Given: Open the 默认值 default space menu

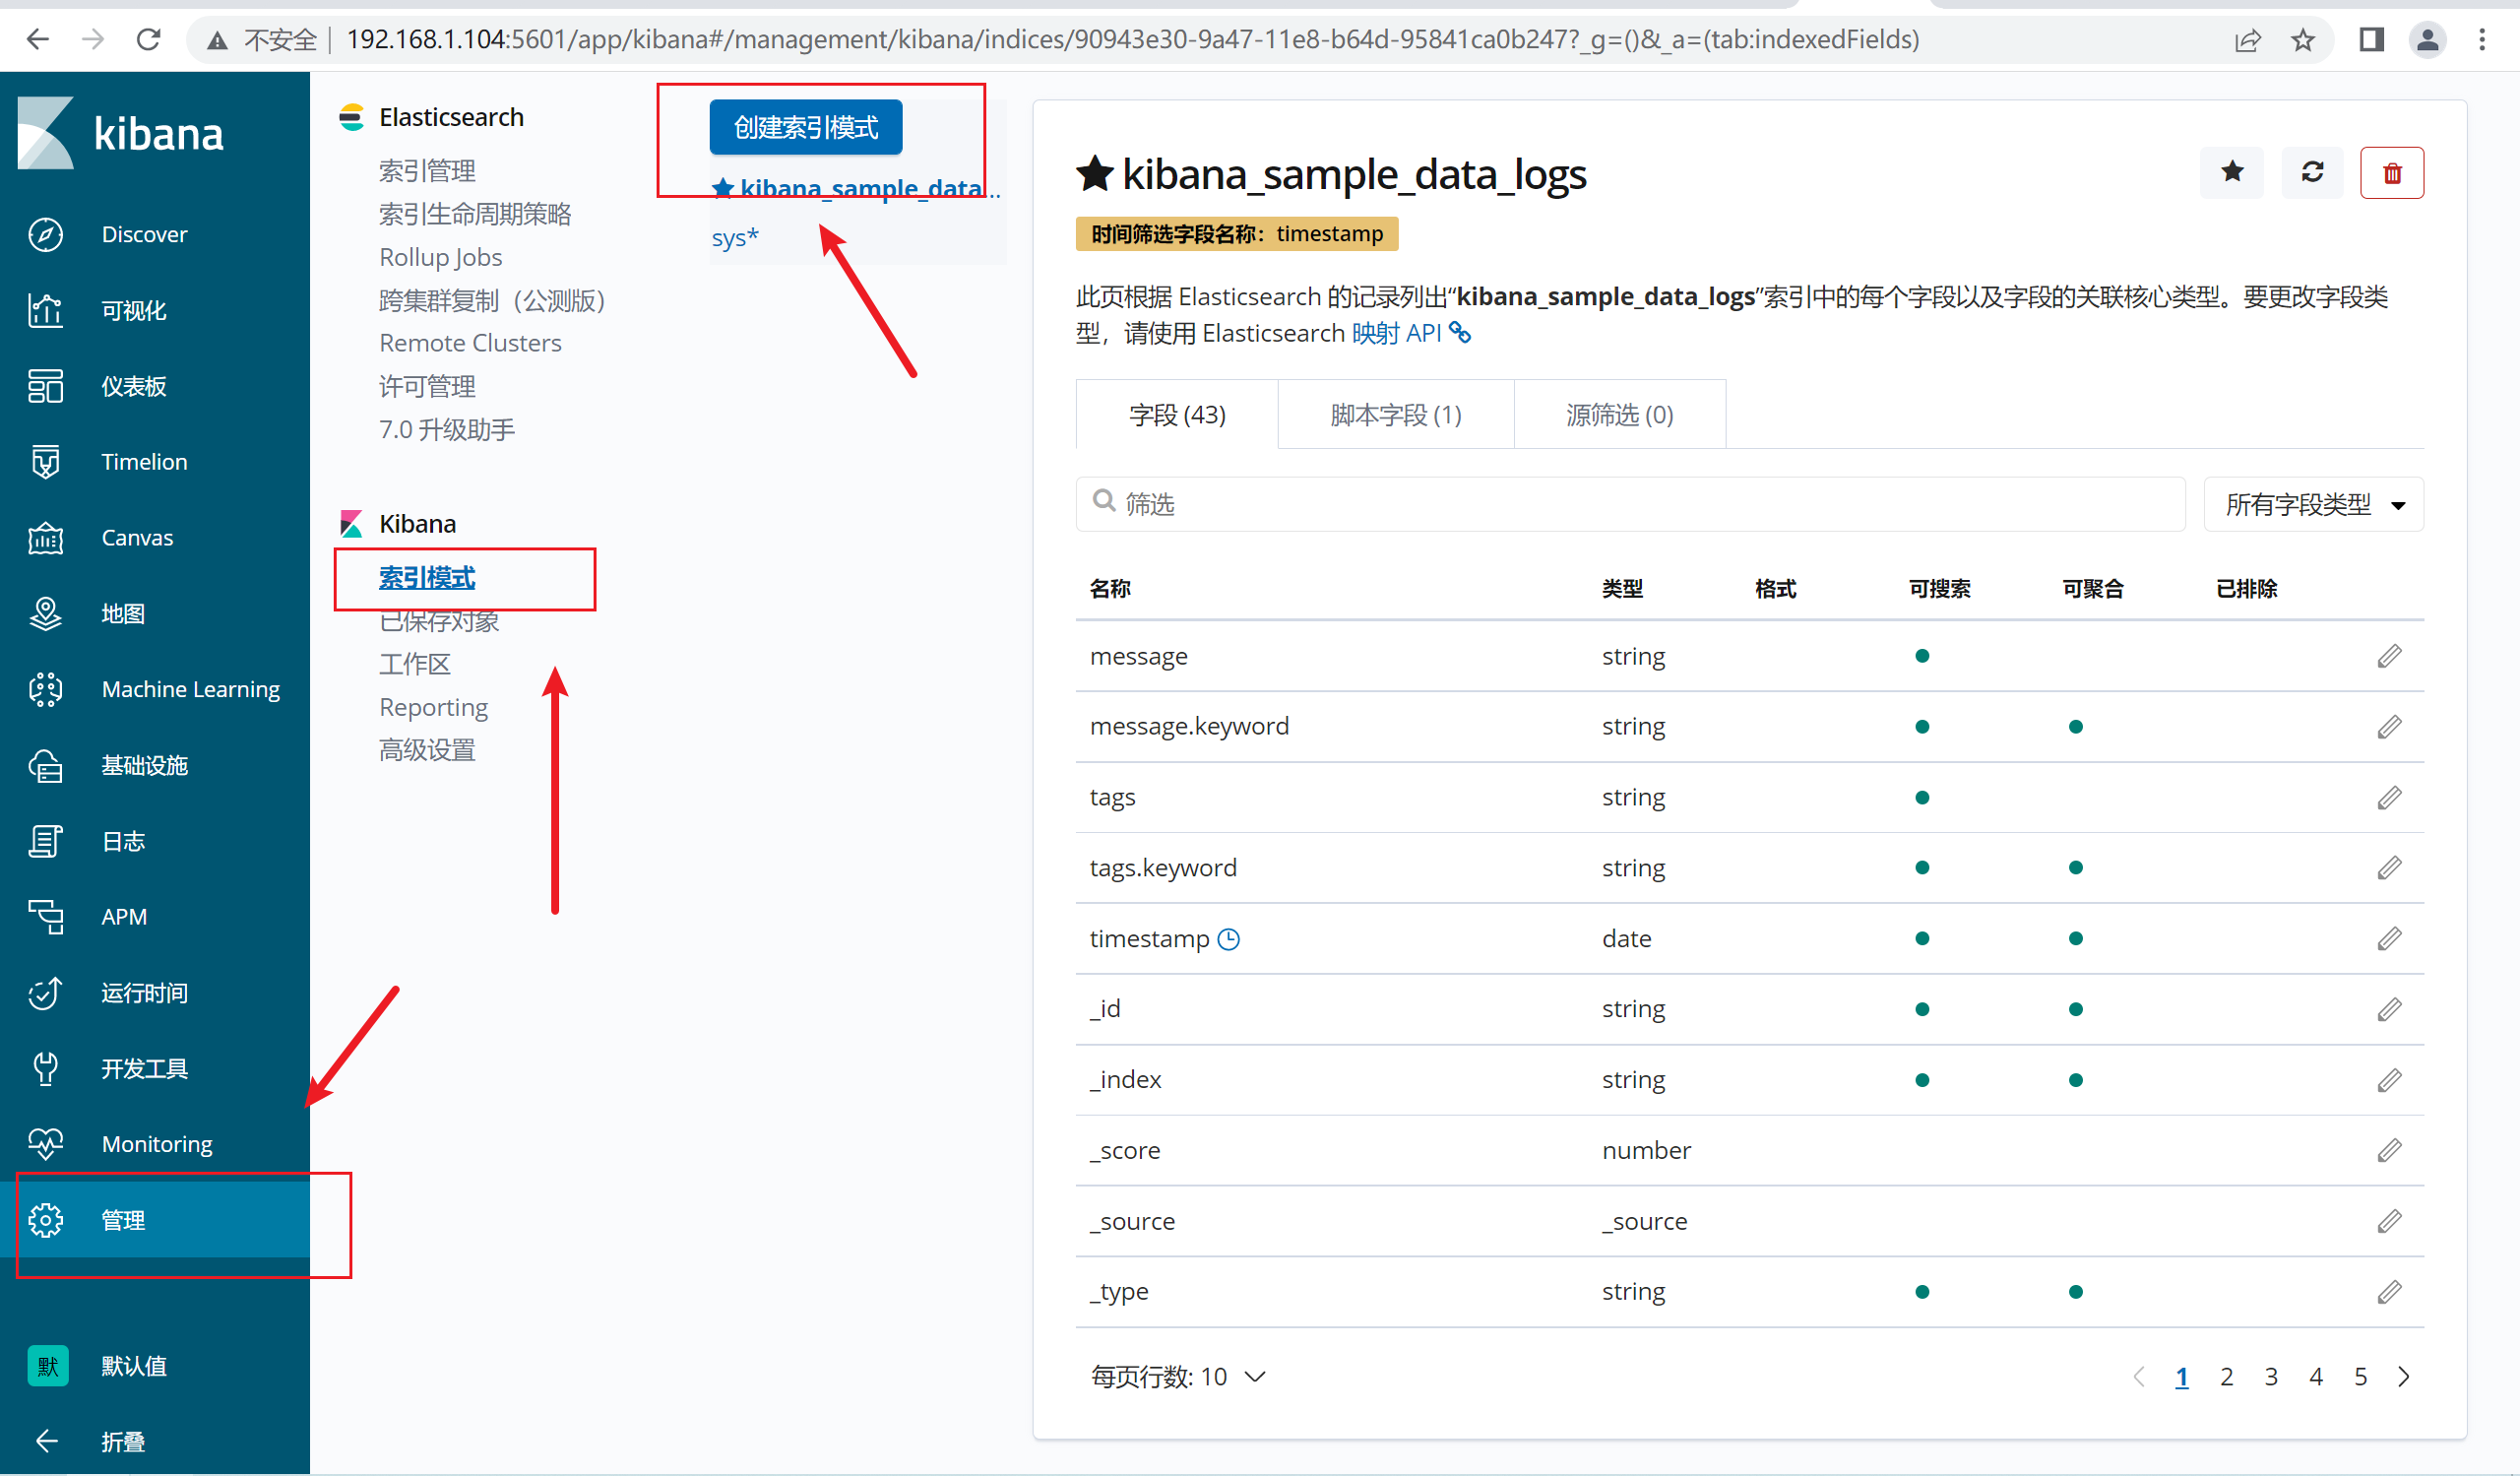Looking at the screenshot, I should click(133, 1366).
